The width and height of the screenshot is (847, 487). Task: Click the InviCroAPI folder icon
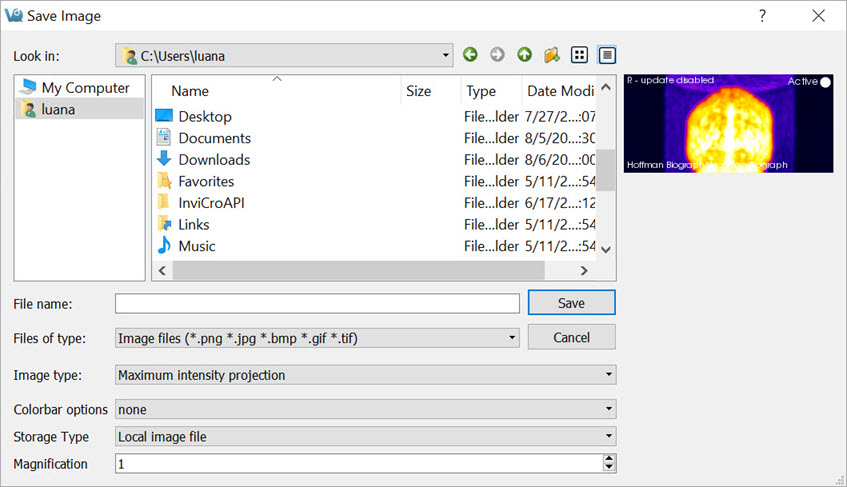pos(163,202)
